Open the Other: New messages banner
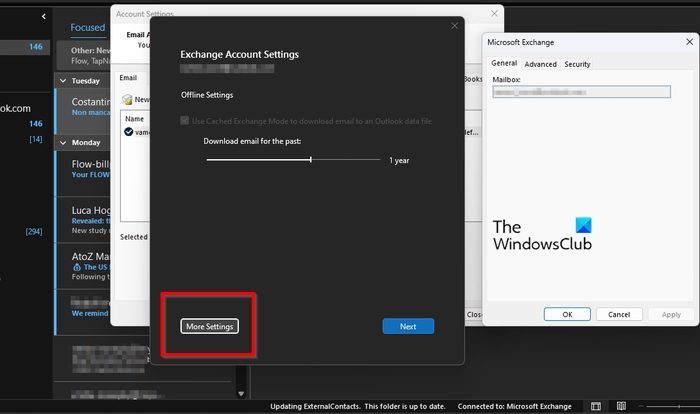Viewport: 700px width, 414px height. (84, 55)
